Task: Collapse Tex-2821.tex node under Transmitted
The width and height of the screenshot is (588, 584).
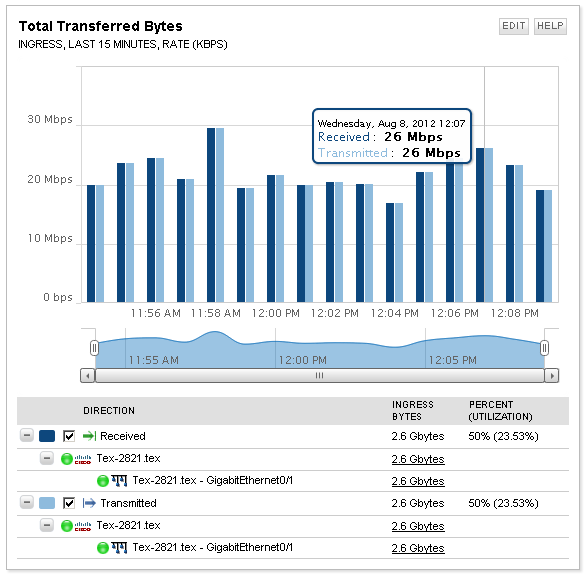Action: pyautogui.click(x=46, y=525)
